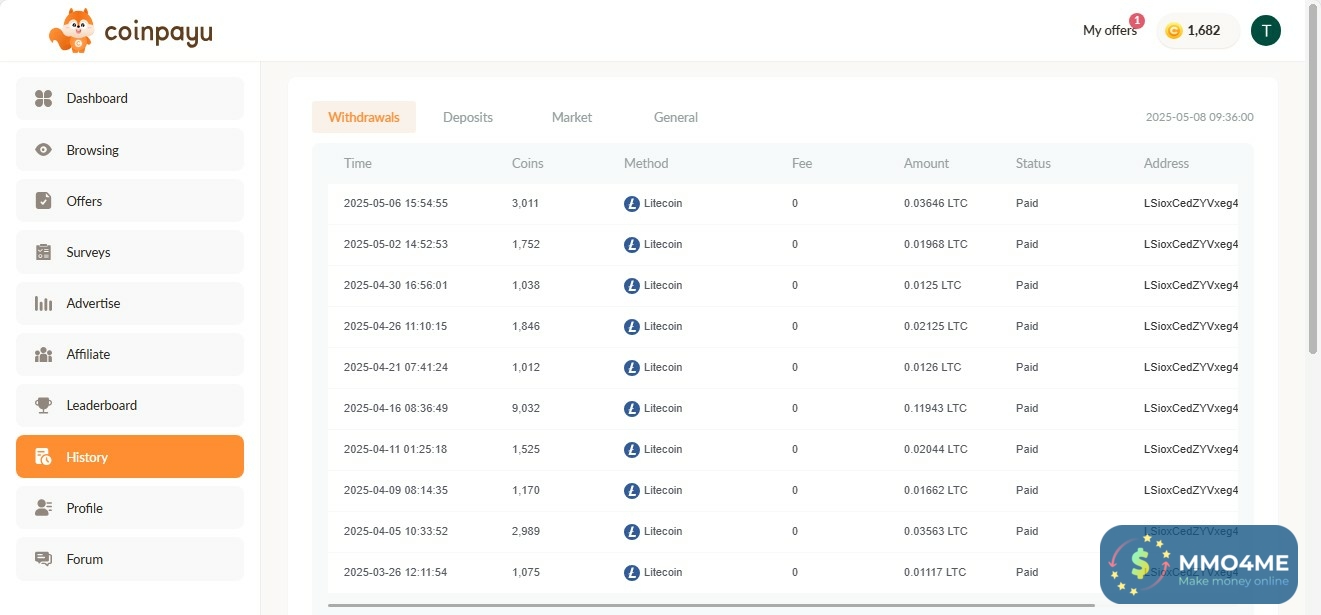The width and height of the screenshot is (1321, 615).
Task: Open the user avatar T menu
Action: [x=1265, y=30]
